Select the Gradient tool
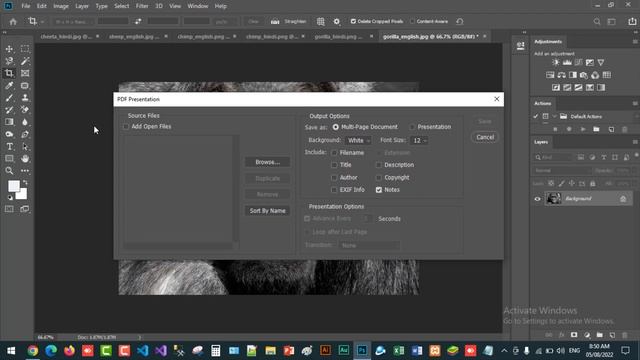The image size is (640, 360). [x=9, y=122]
